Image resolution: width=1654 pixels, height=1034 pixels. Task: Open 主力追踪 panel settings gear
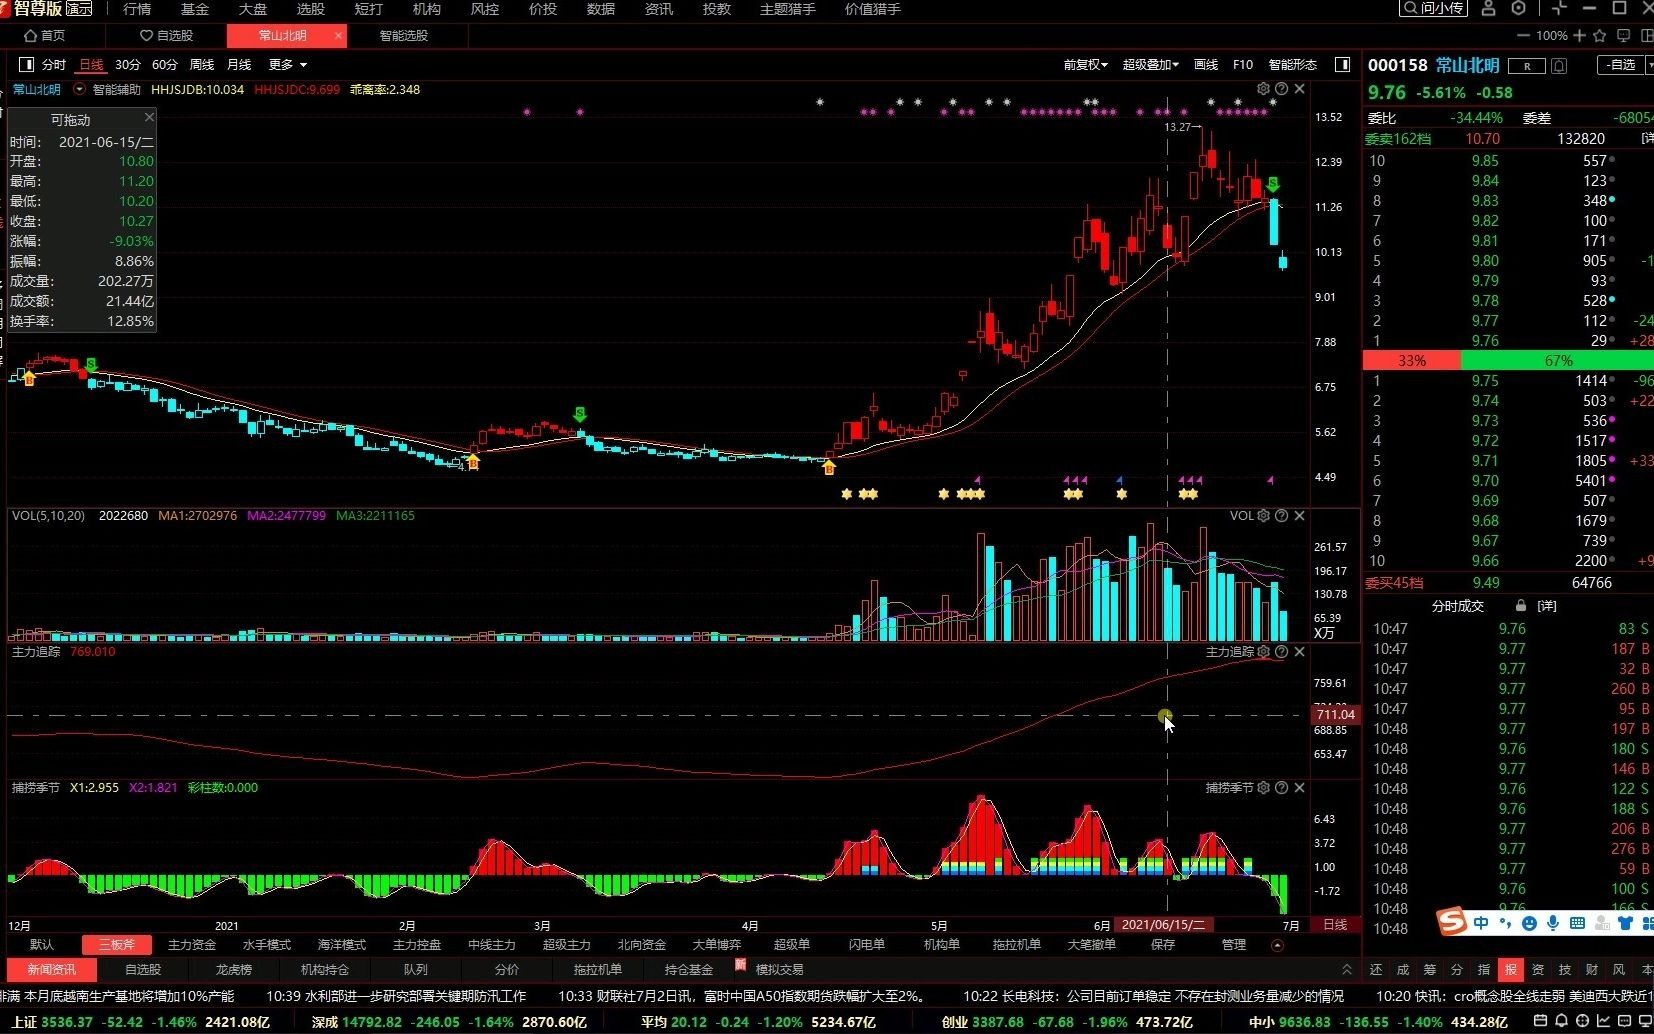tap(1263, 652)
